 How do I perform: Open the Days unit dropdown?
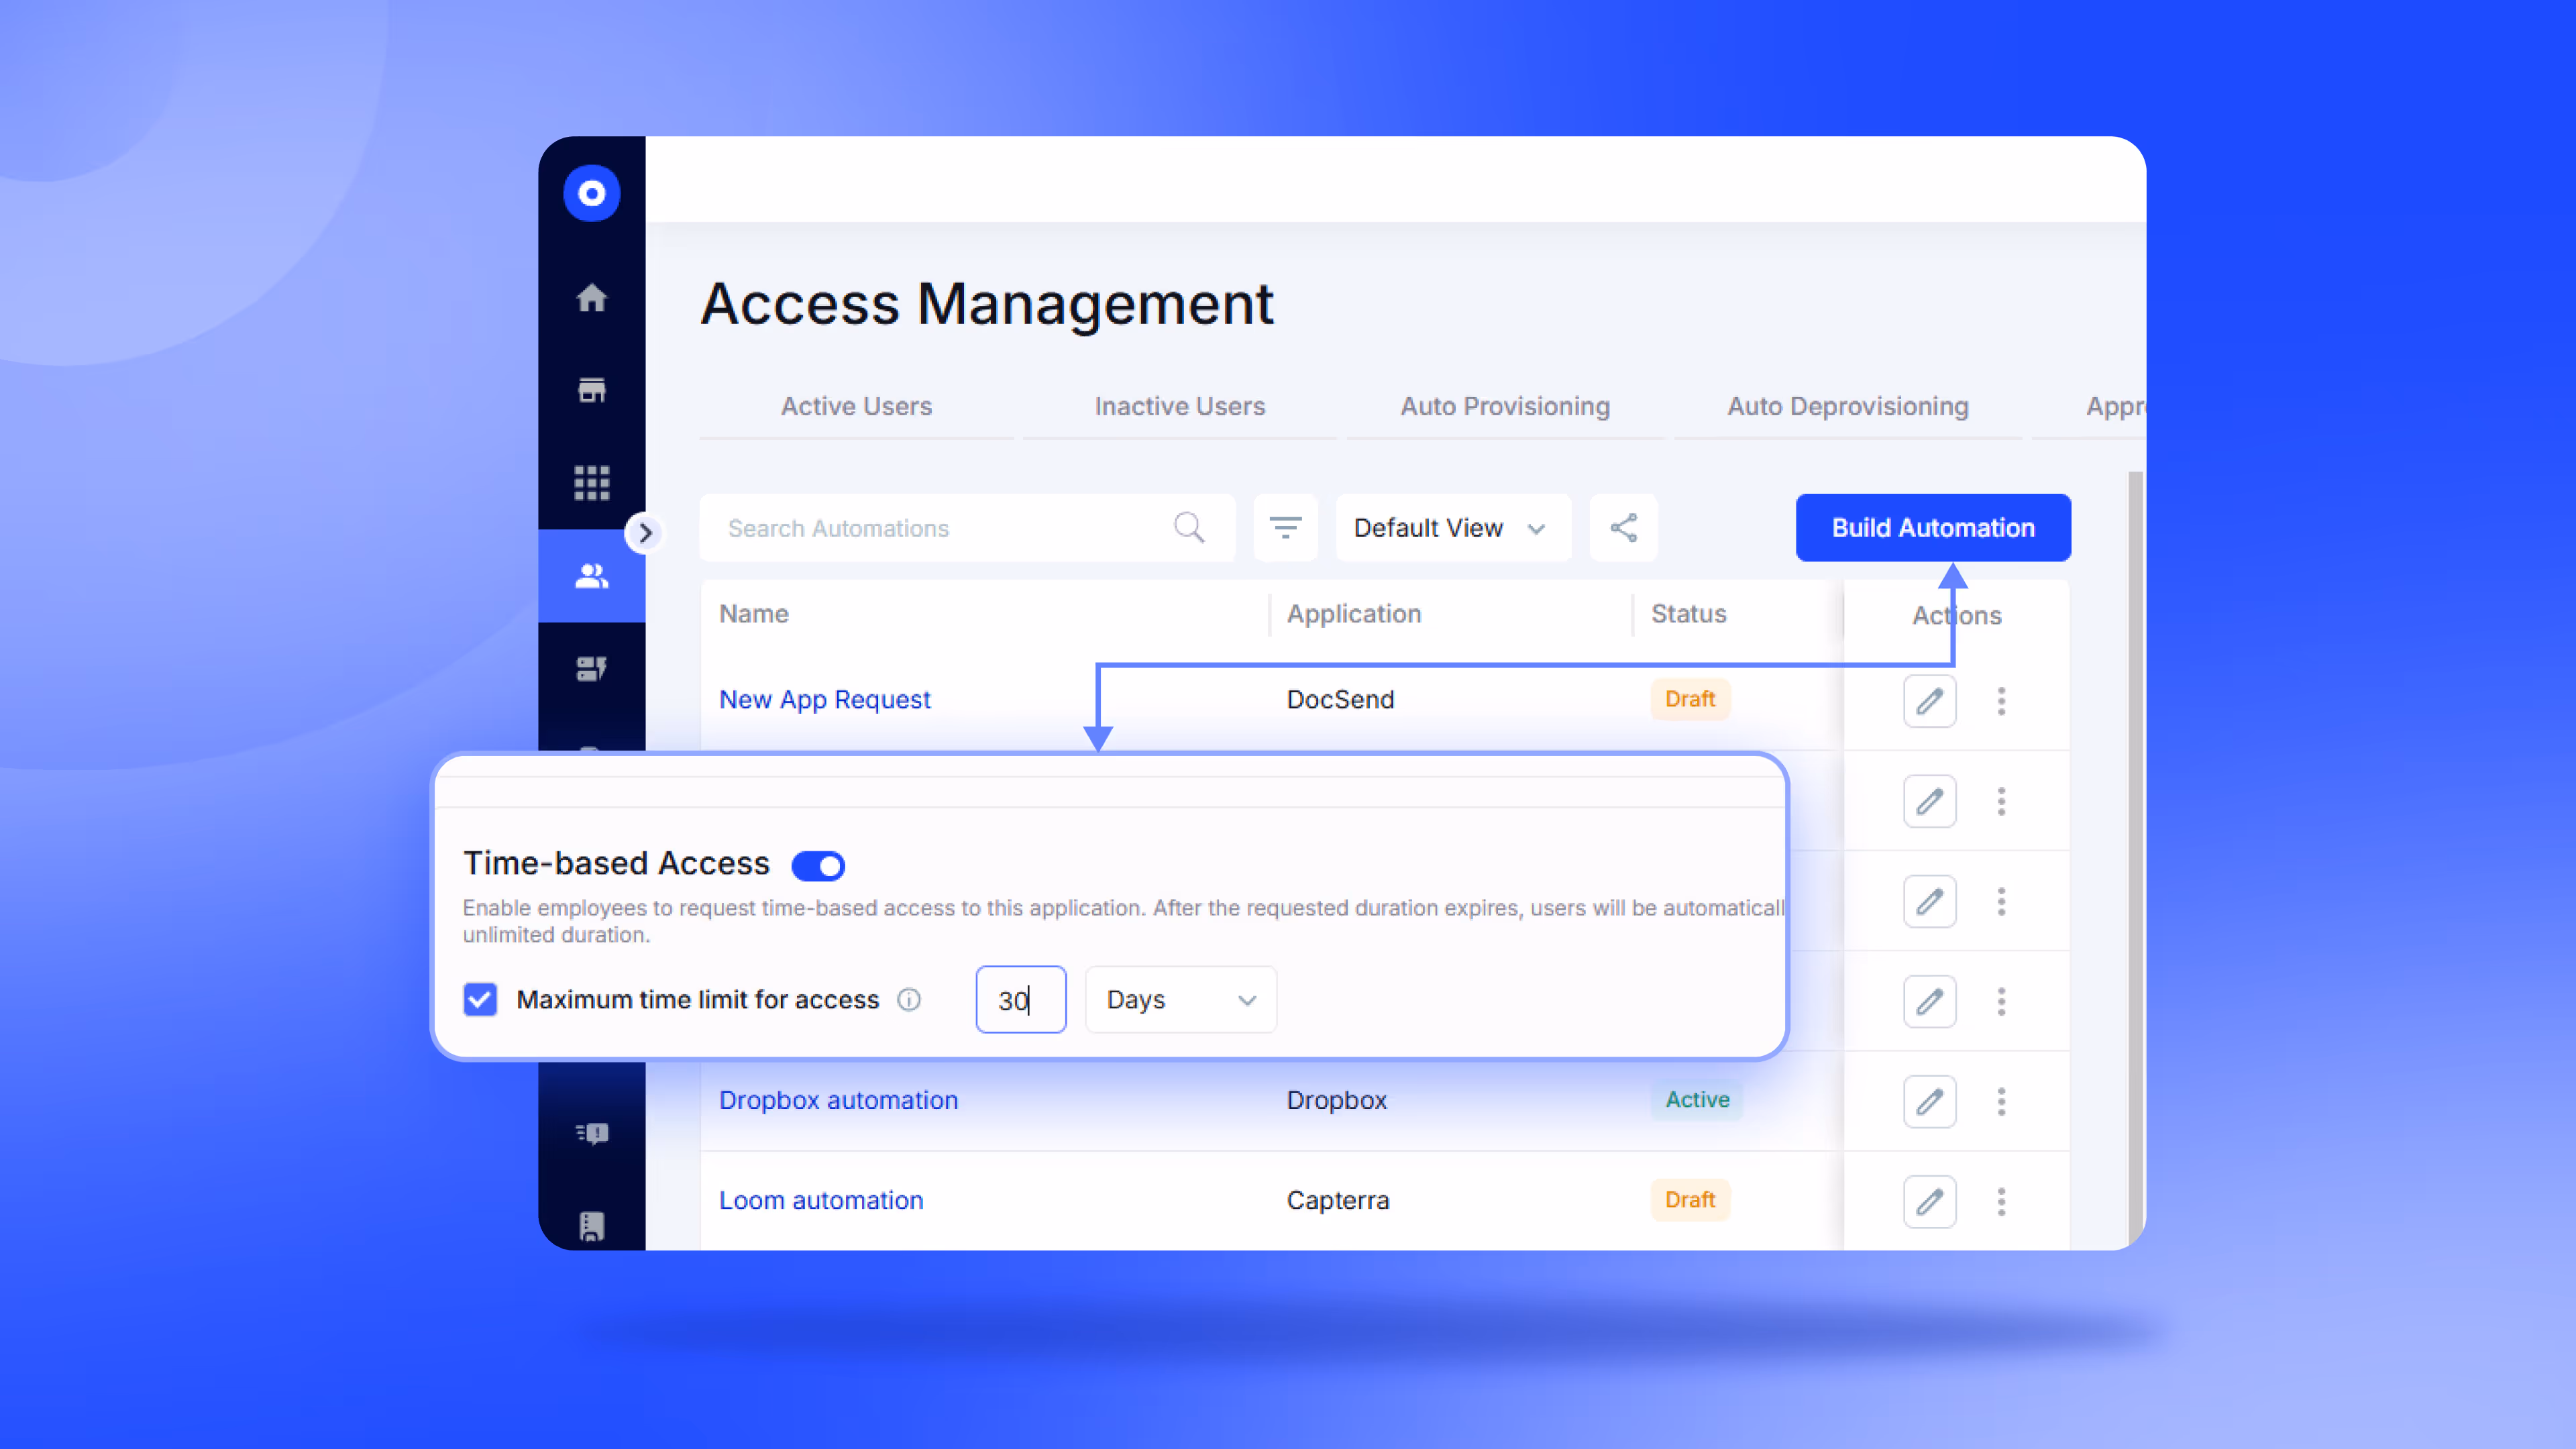click(1180, 999)
